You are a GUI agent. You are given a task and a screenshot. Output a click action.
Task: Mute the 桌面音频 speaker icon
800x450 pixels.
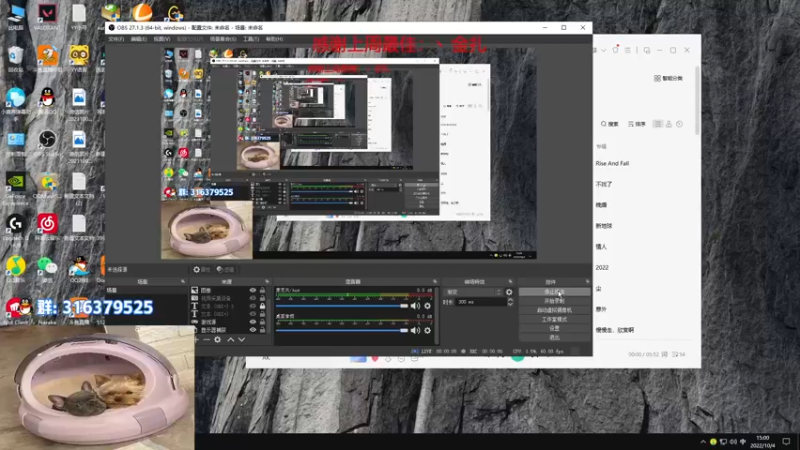[415, 331]
